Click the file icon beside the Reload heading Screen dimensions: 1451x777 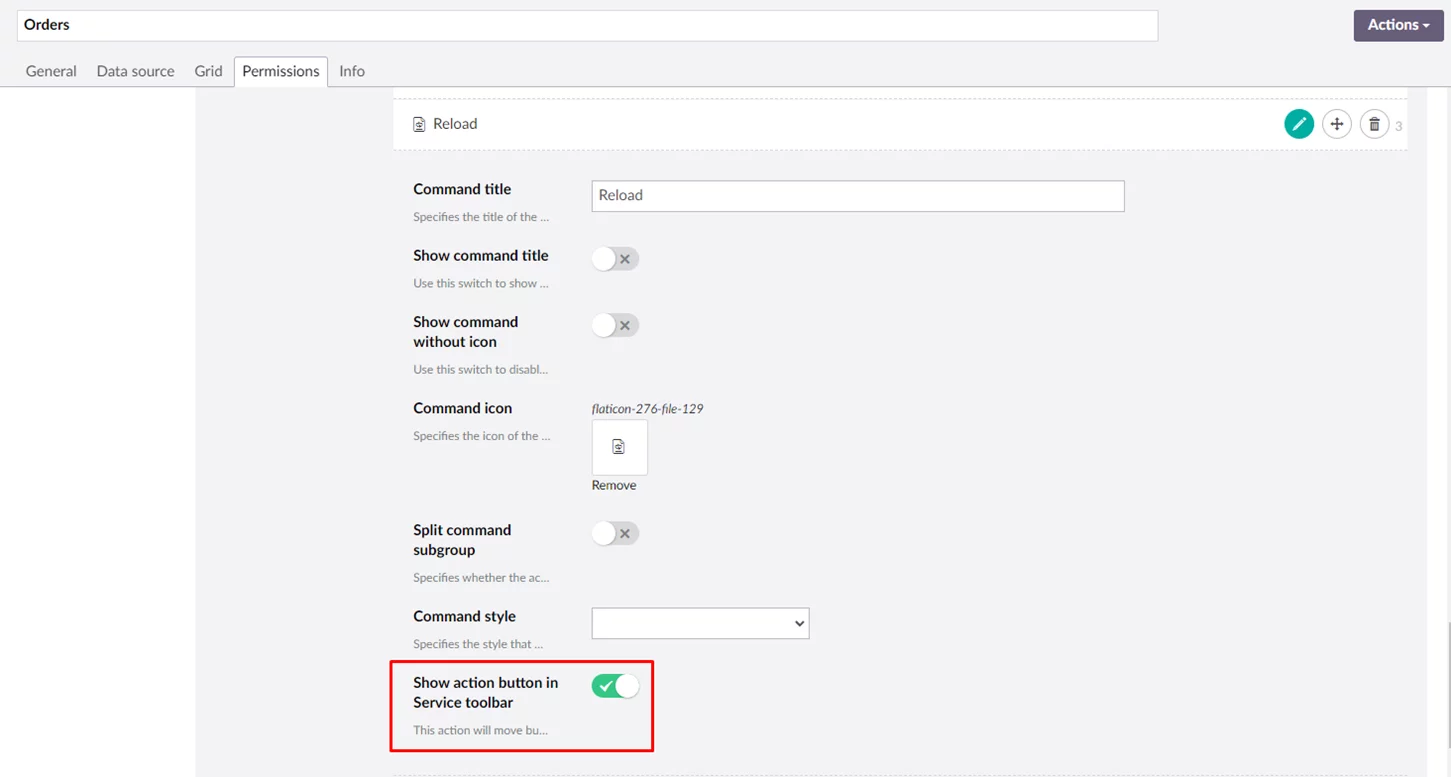click(419, 125)
